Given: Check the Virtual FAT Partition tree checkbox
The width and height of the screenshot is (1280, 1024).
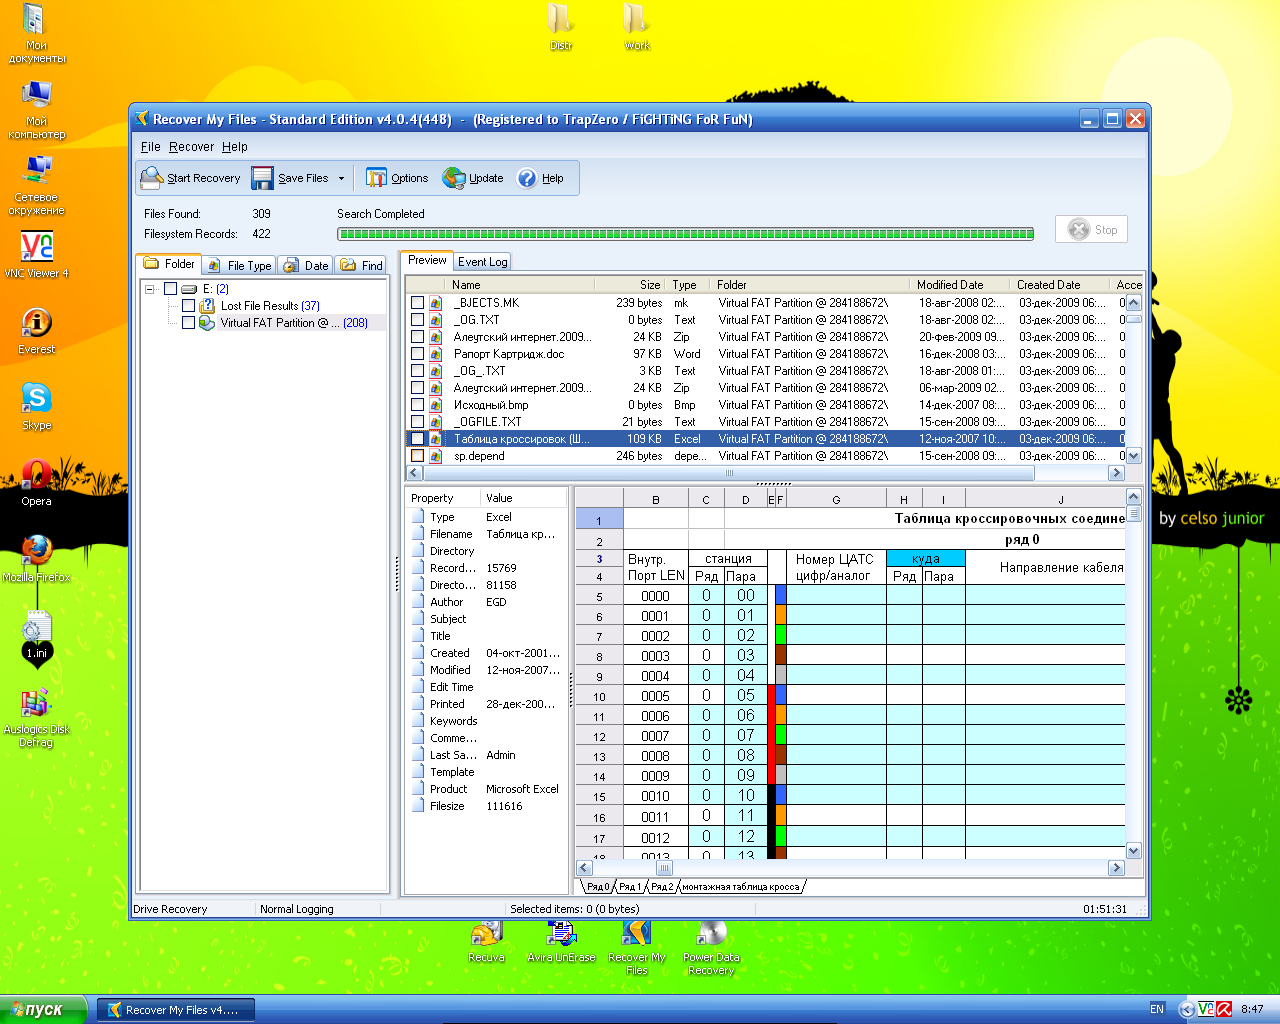Looking at the screenshot, I should pyautogui.click(x=188, y=323).
